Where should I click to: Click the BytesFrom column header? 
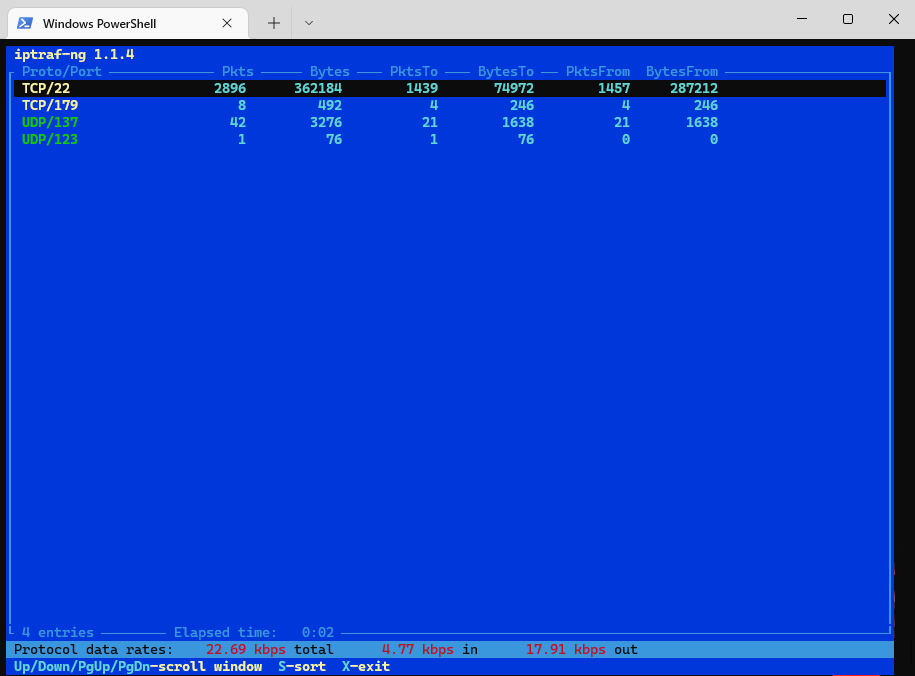682,71
